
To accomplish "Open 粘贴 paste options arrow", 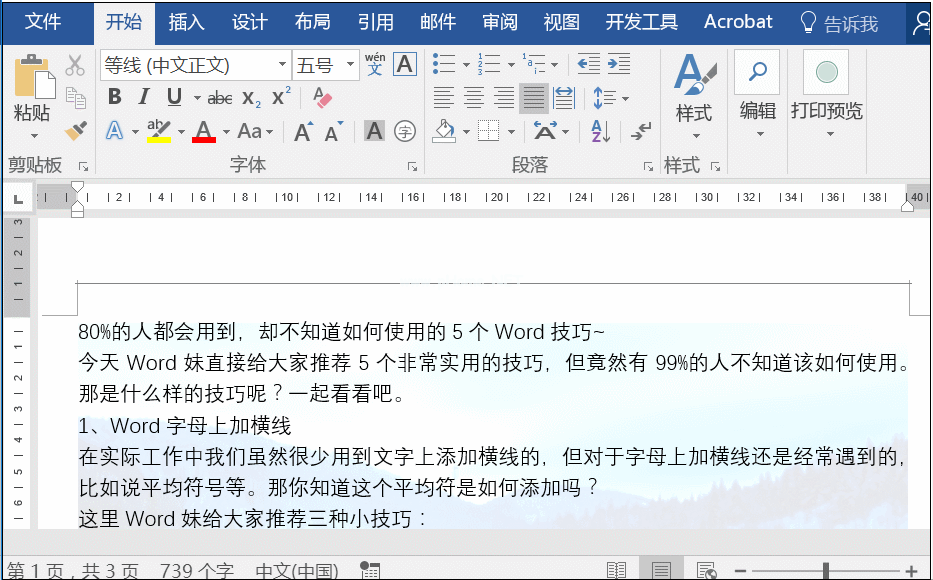I will click(x=34, y=136).
